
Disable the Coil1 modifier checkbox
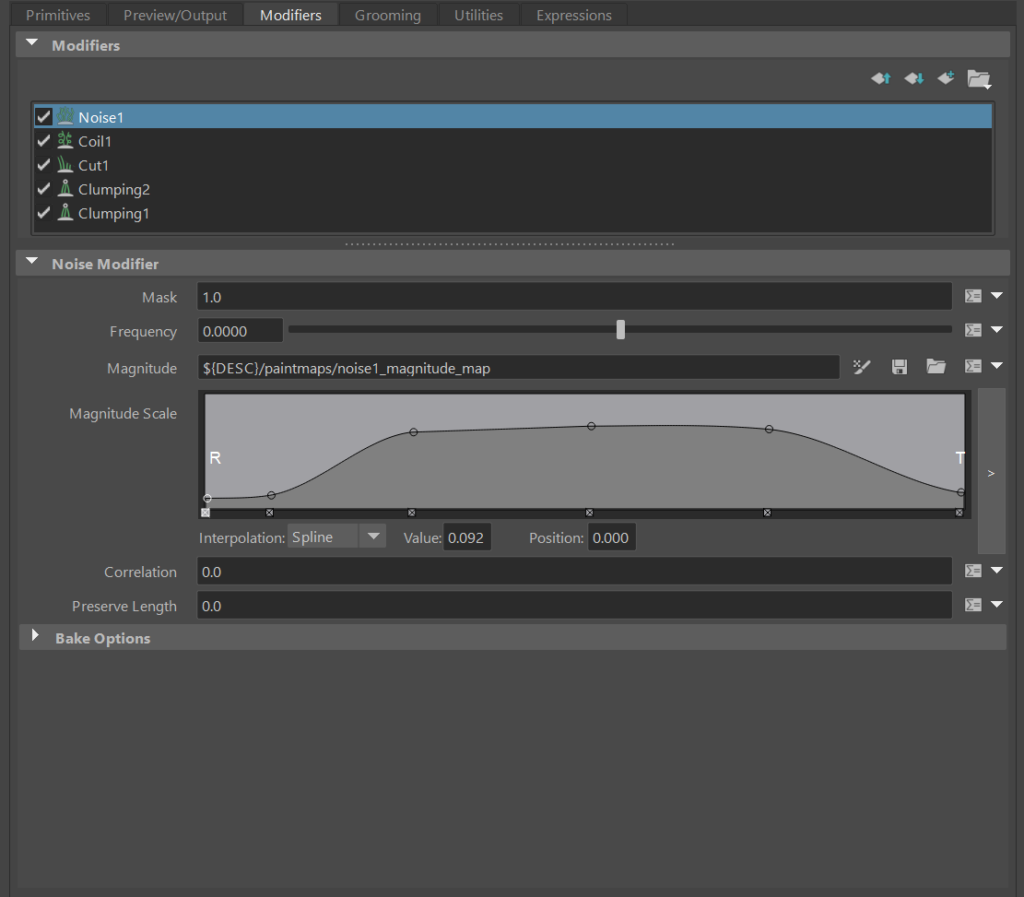coord(43,141)
